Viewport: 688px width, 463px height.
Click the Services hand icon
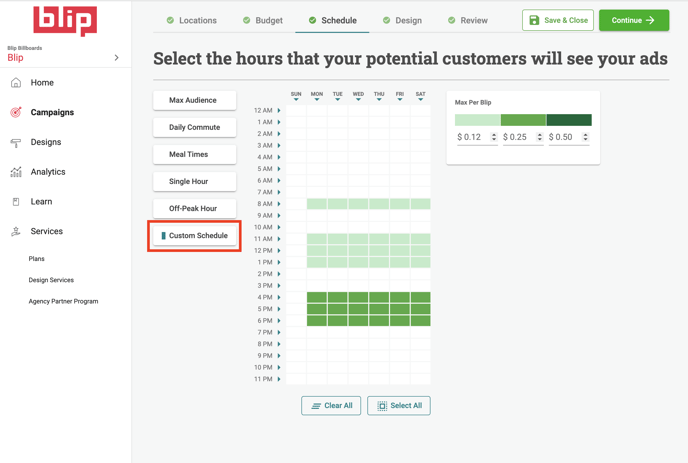[16, 231]
